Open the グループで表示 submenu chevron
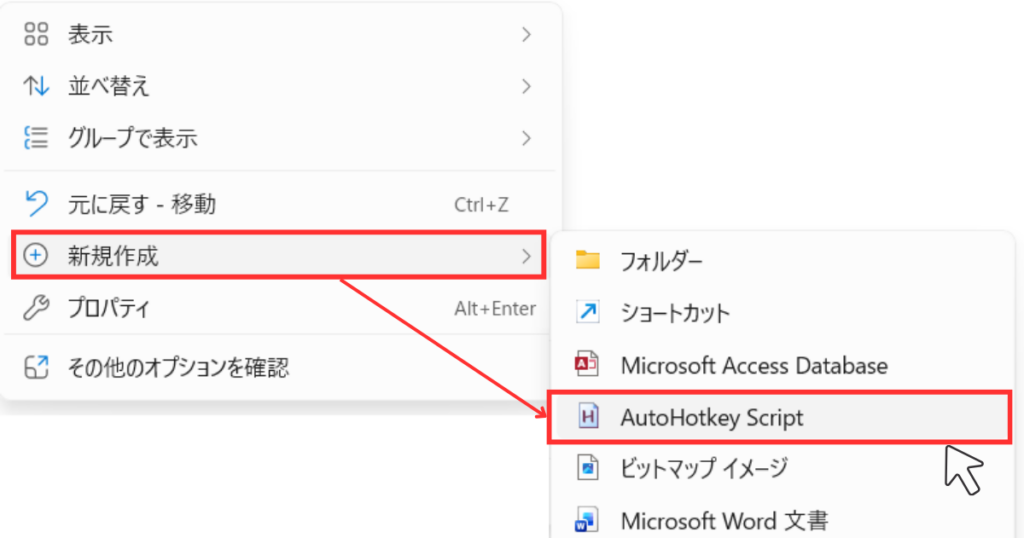1024x538 pixels. click(526, 137)
